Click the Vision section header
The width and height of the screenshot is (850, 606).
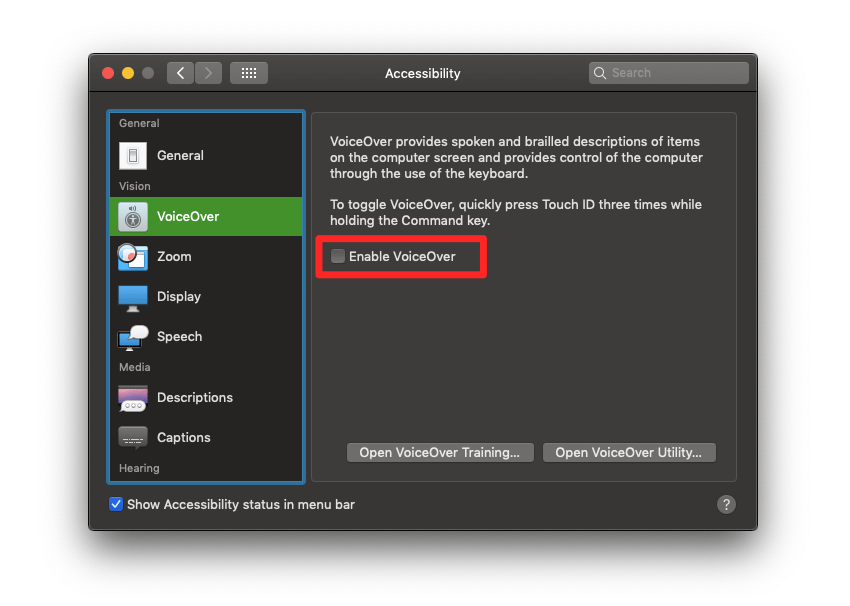pyautogui.click(x=134, y=186)
